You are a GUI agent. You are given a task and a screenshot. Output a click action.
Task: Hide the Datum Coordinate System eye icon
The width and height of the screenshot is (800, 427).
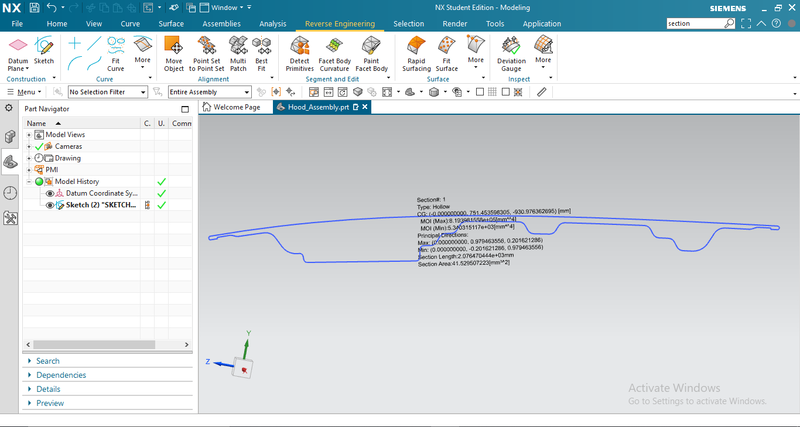click(49, 193)
